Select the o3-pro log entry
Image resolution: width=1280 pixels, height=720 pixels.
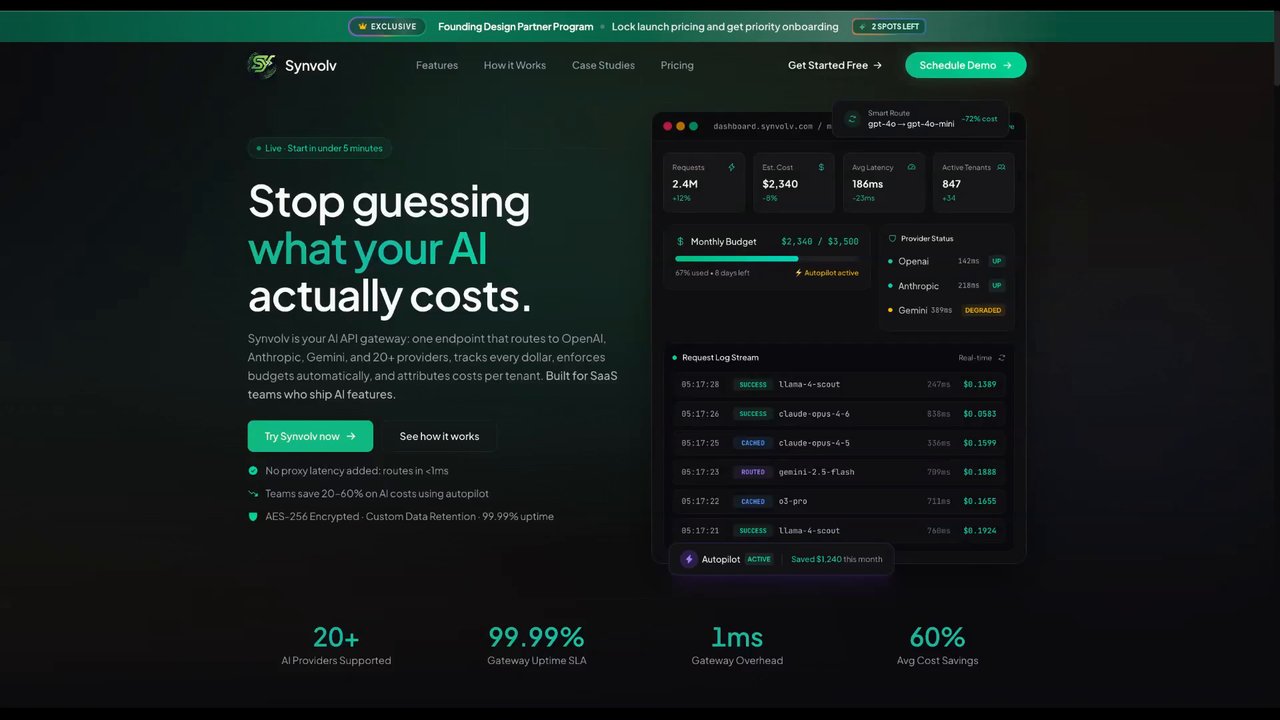(839, 501)
